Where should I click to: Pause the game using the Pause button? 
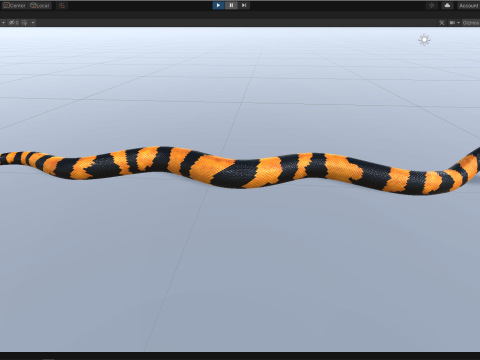pos(231,5)
